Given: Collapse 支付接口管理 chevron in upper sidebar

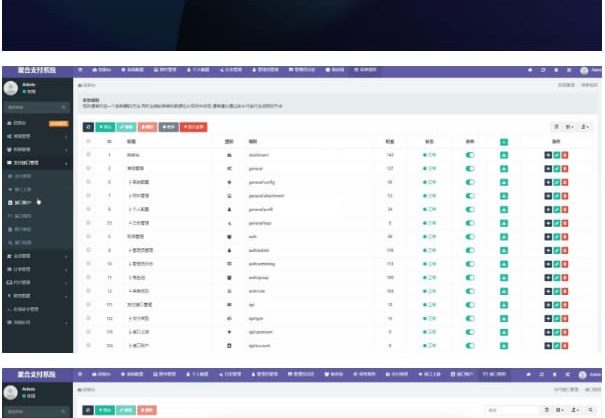Looking at the screenshot, I should coord(66,163).
